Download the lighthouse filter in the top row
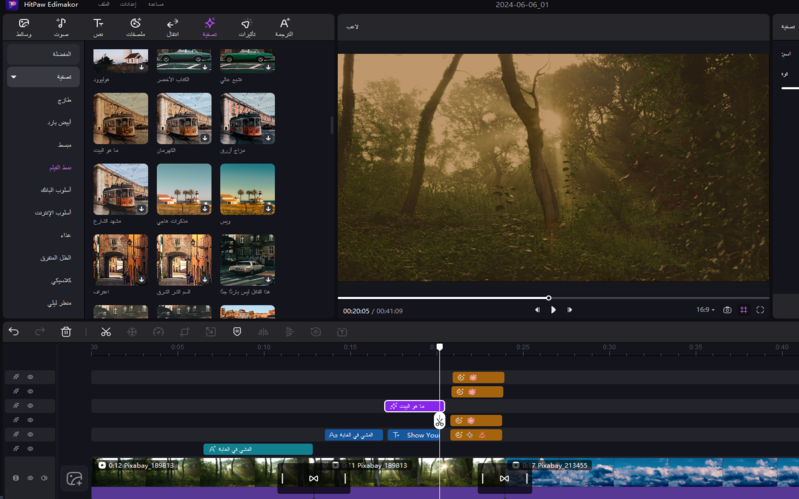Viewport: 799px width, 499px height. [x=142, y=67]
